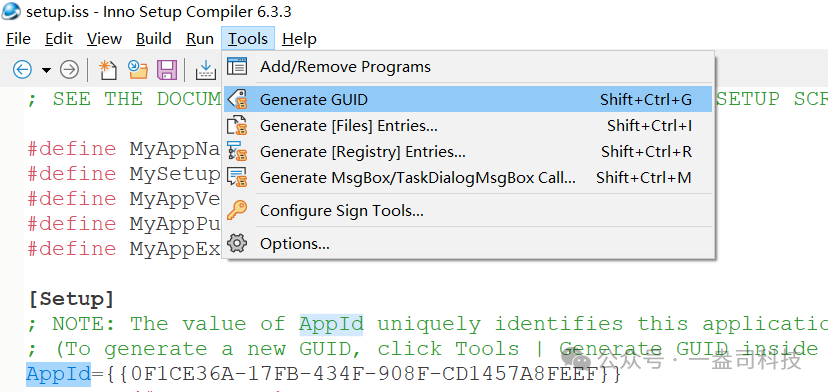Click the '; SEE THE DOCUM' comment line
The image size is (828, 392).
(x=124, y=99)
